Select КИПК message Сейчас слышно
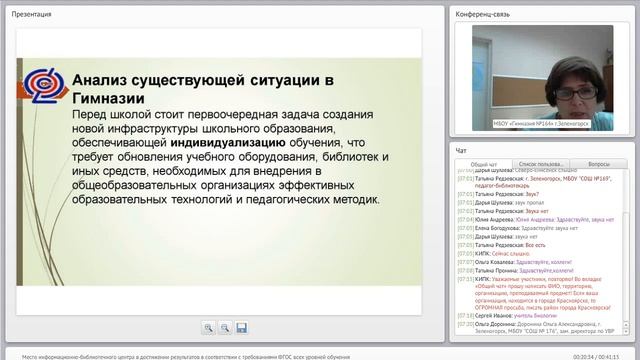The height and width of the screenshot is (360, 640). coord(494,253)
